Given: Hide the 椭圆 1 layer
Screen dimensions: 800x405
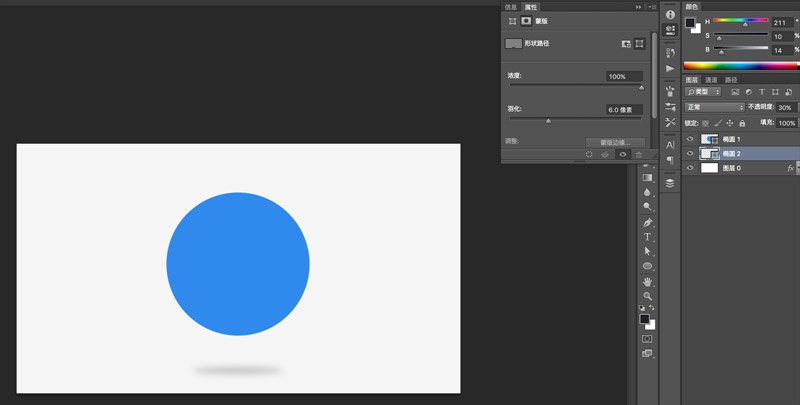Looking at the screenshot, I should 690,139.
